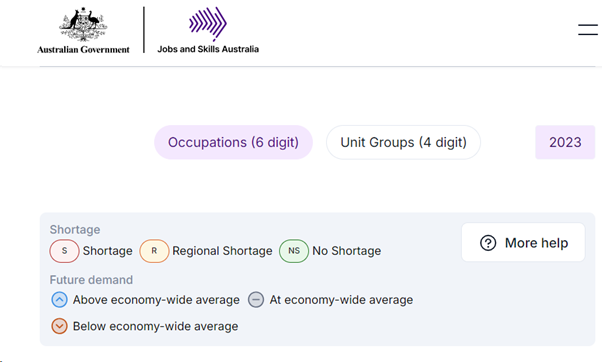Open the hamburger navigation menu

click(x=588, y=30)
